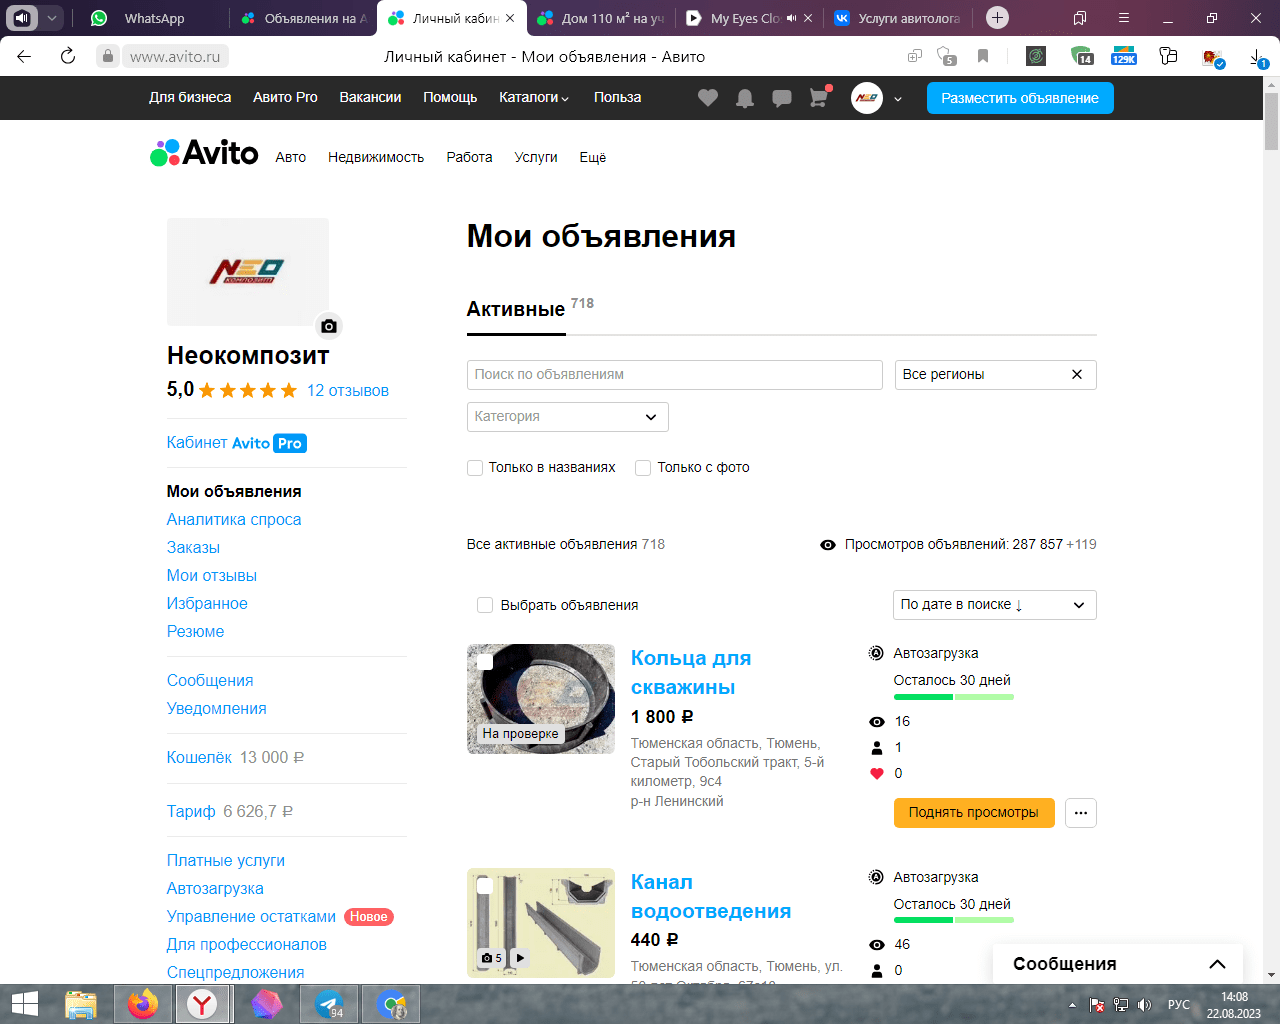Show hidden tray icons arrow in taskbar
1280x1024 pixels.
coord(1072,1005)
